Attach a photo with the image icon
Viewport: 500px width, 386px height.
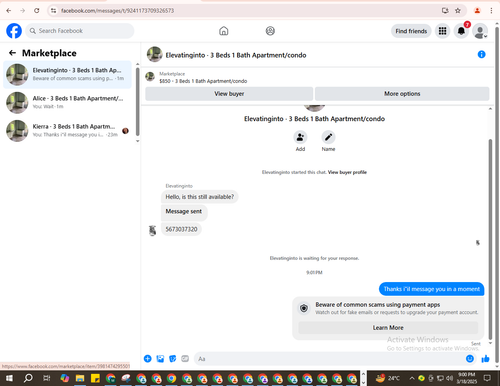(x=160, y=359)
